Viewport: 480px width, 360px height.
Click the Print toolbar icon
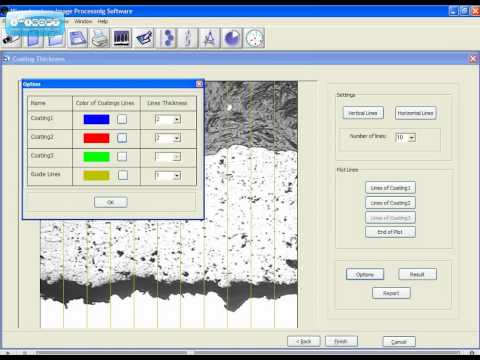pos(100,38)
